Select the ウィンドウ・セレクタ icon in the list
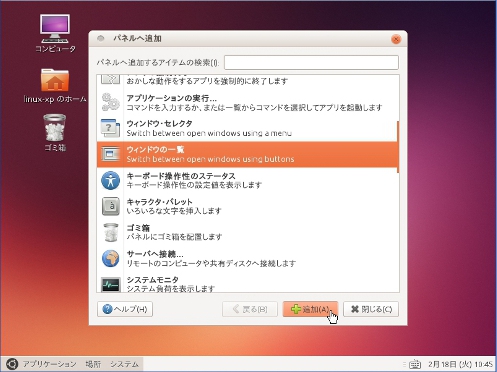 pos(110,128)
